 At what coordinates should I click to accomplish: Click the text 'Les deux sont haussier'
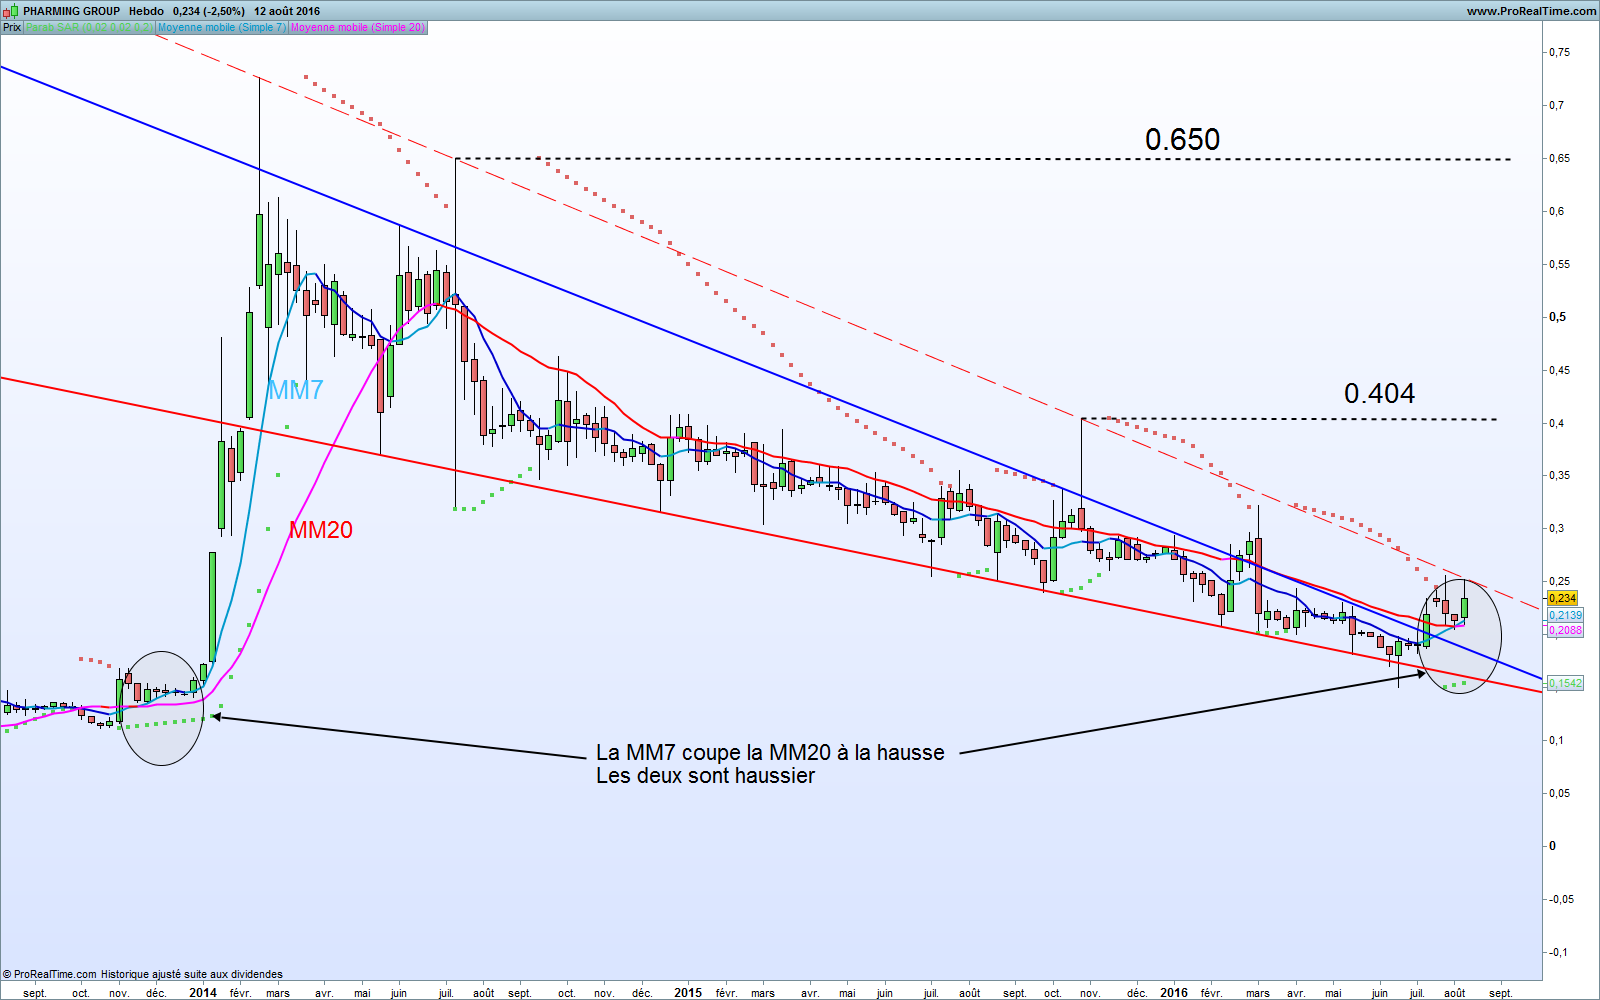click(705, 776)
